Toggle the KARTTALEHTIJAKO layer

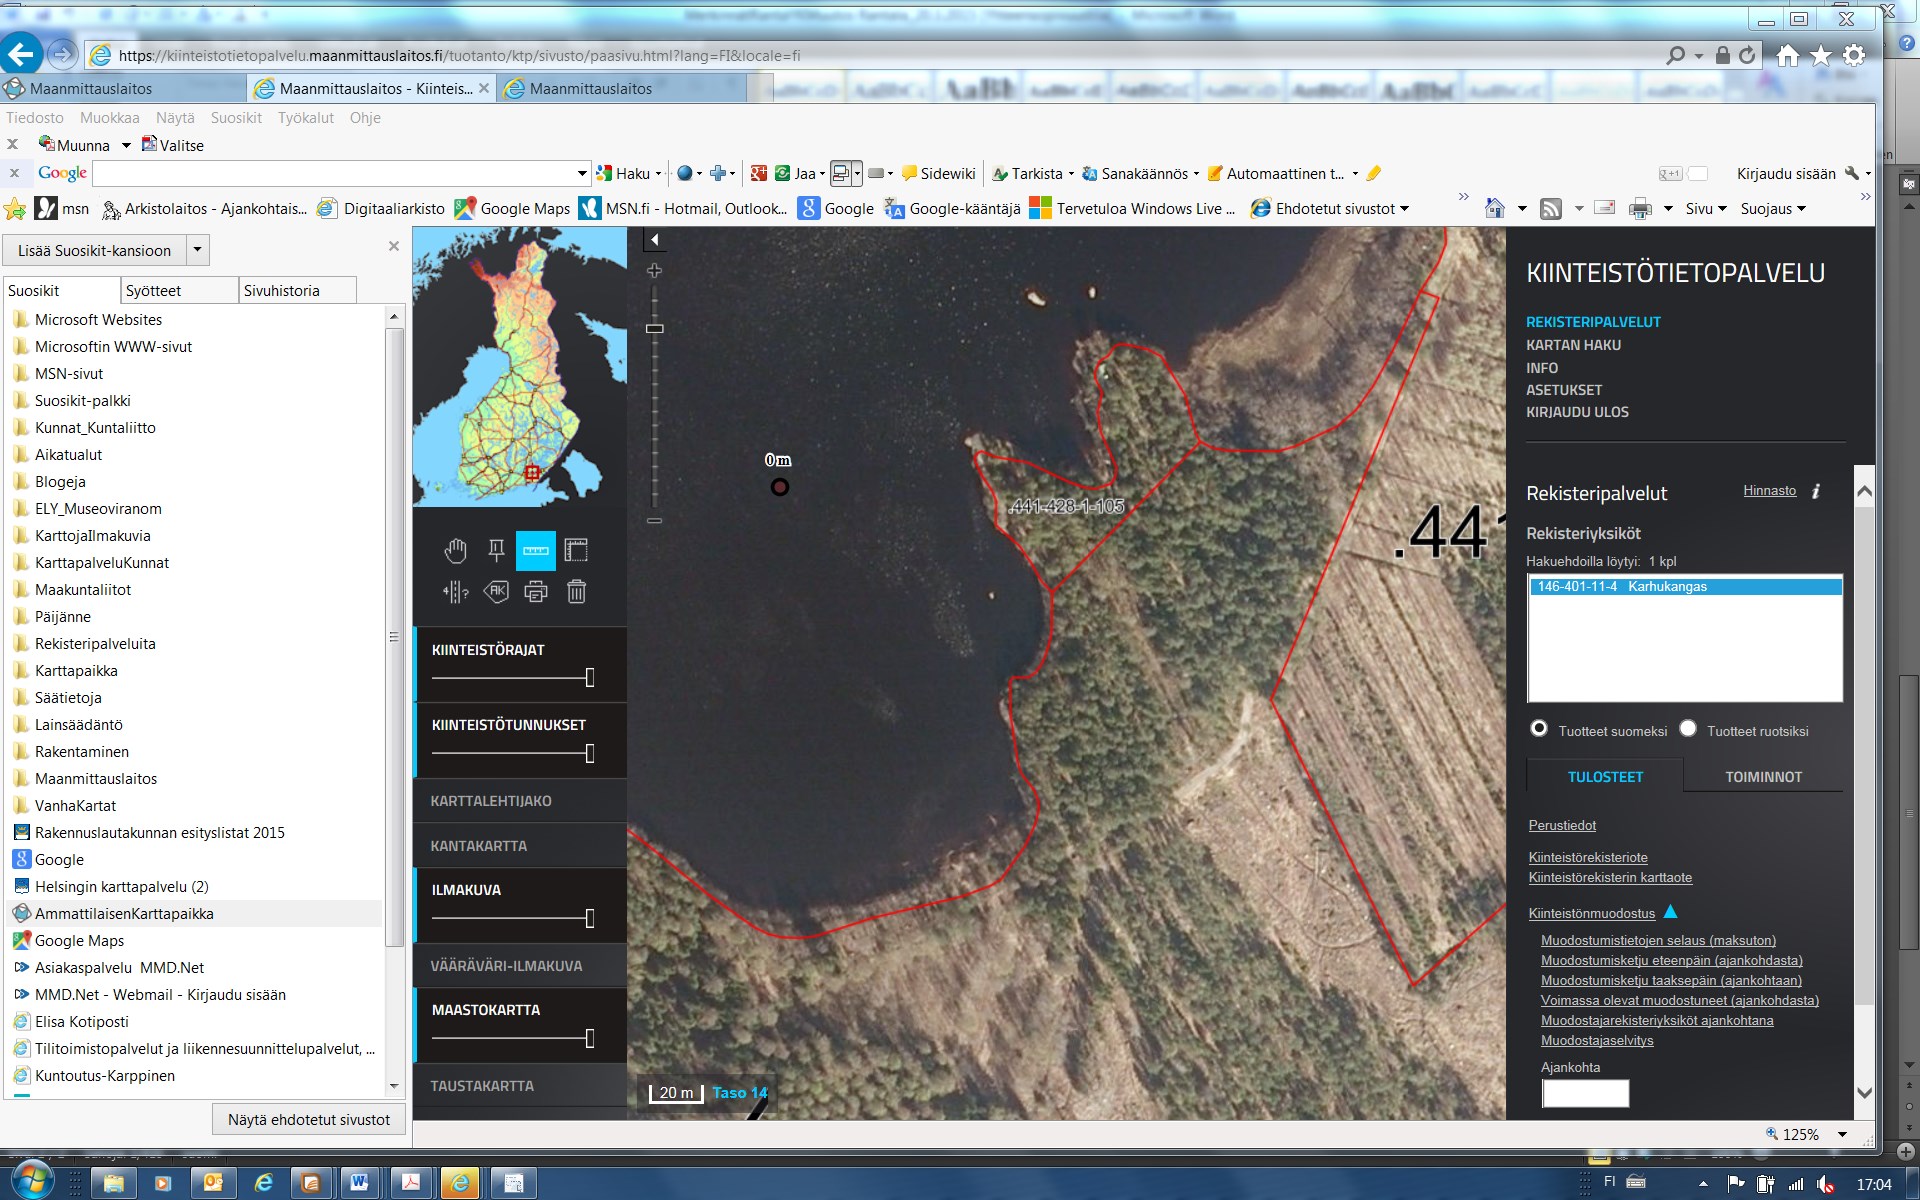[x=491, y=801]
